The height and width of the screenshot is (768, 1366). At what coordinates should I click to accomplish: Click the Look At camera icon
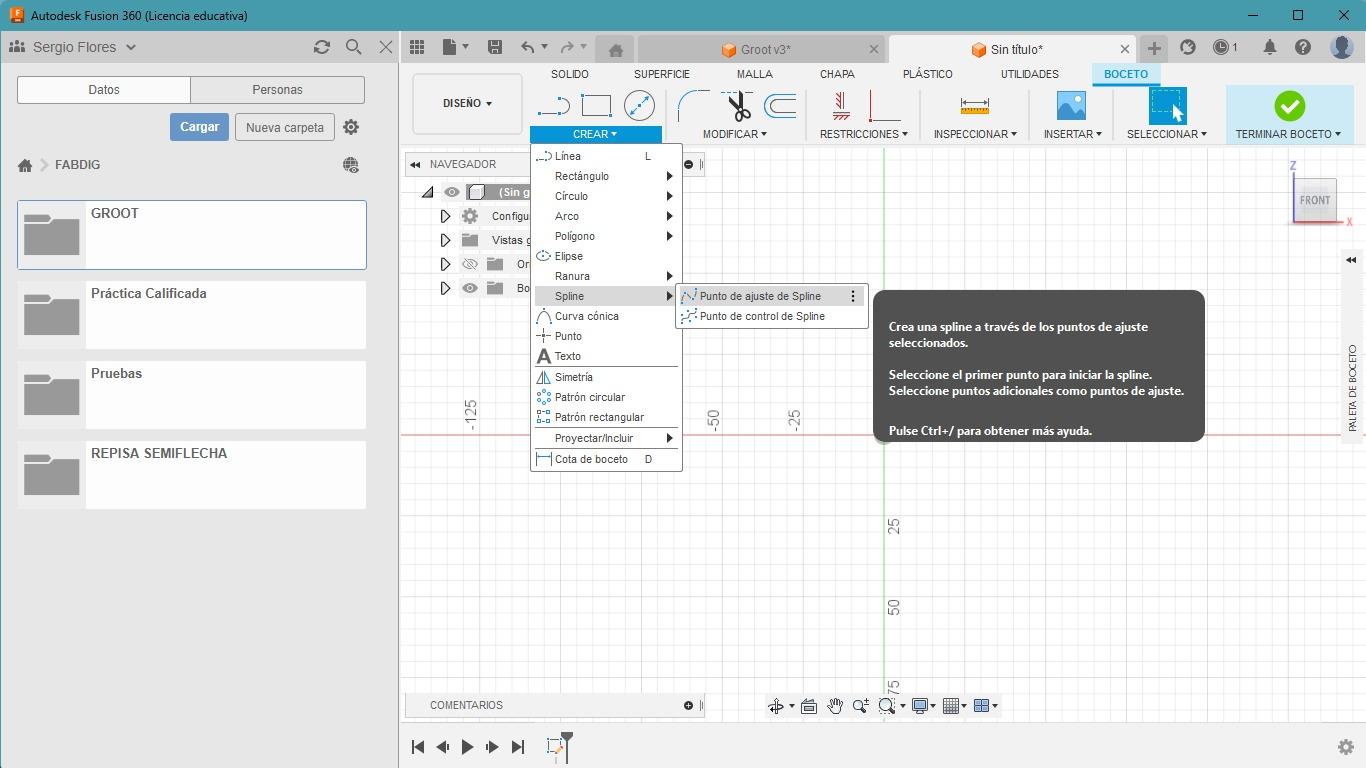pos(808,706)
